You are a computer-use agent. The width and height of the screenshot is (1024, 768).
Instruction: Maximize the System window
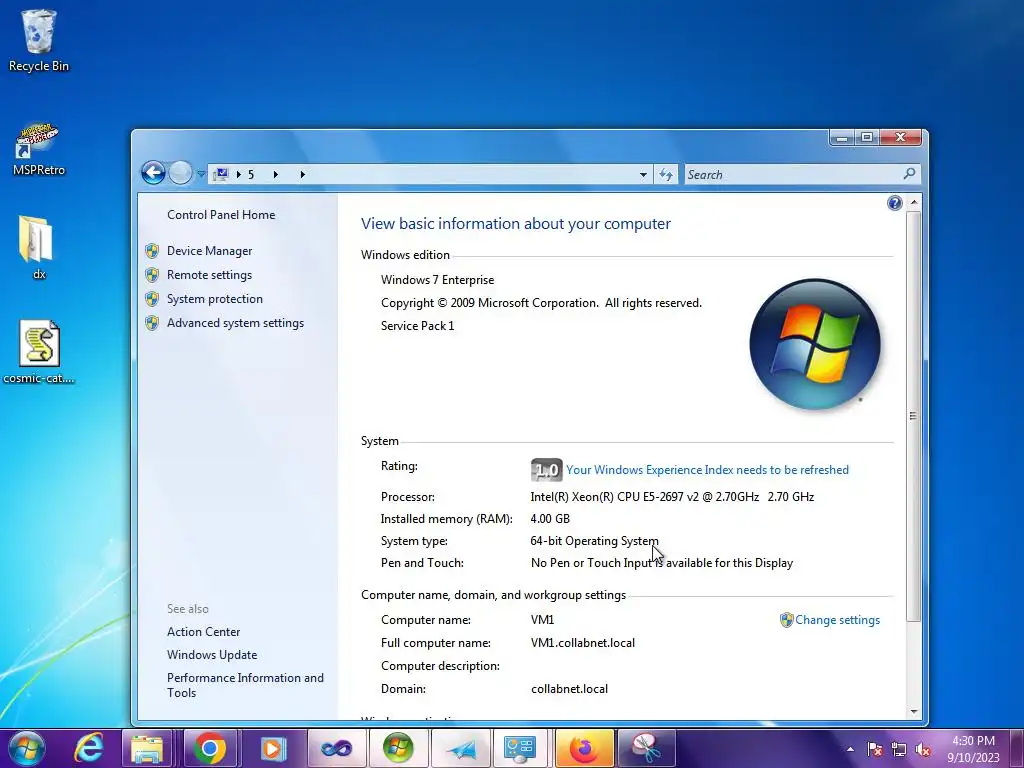click(x=867, y=137)
